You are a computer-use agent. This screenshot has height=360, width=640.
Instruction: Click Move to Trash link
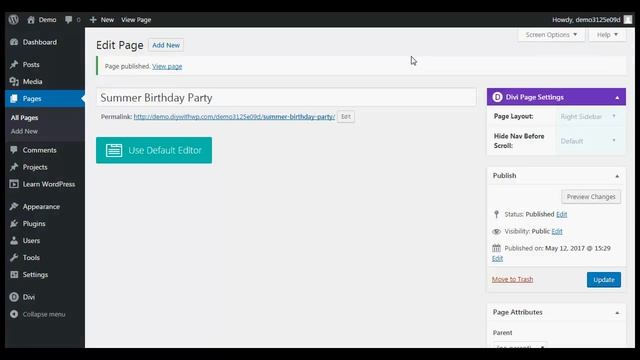[x=512, y=280]
